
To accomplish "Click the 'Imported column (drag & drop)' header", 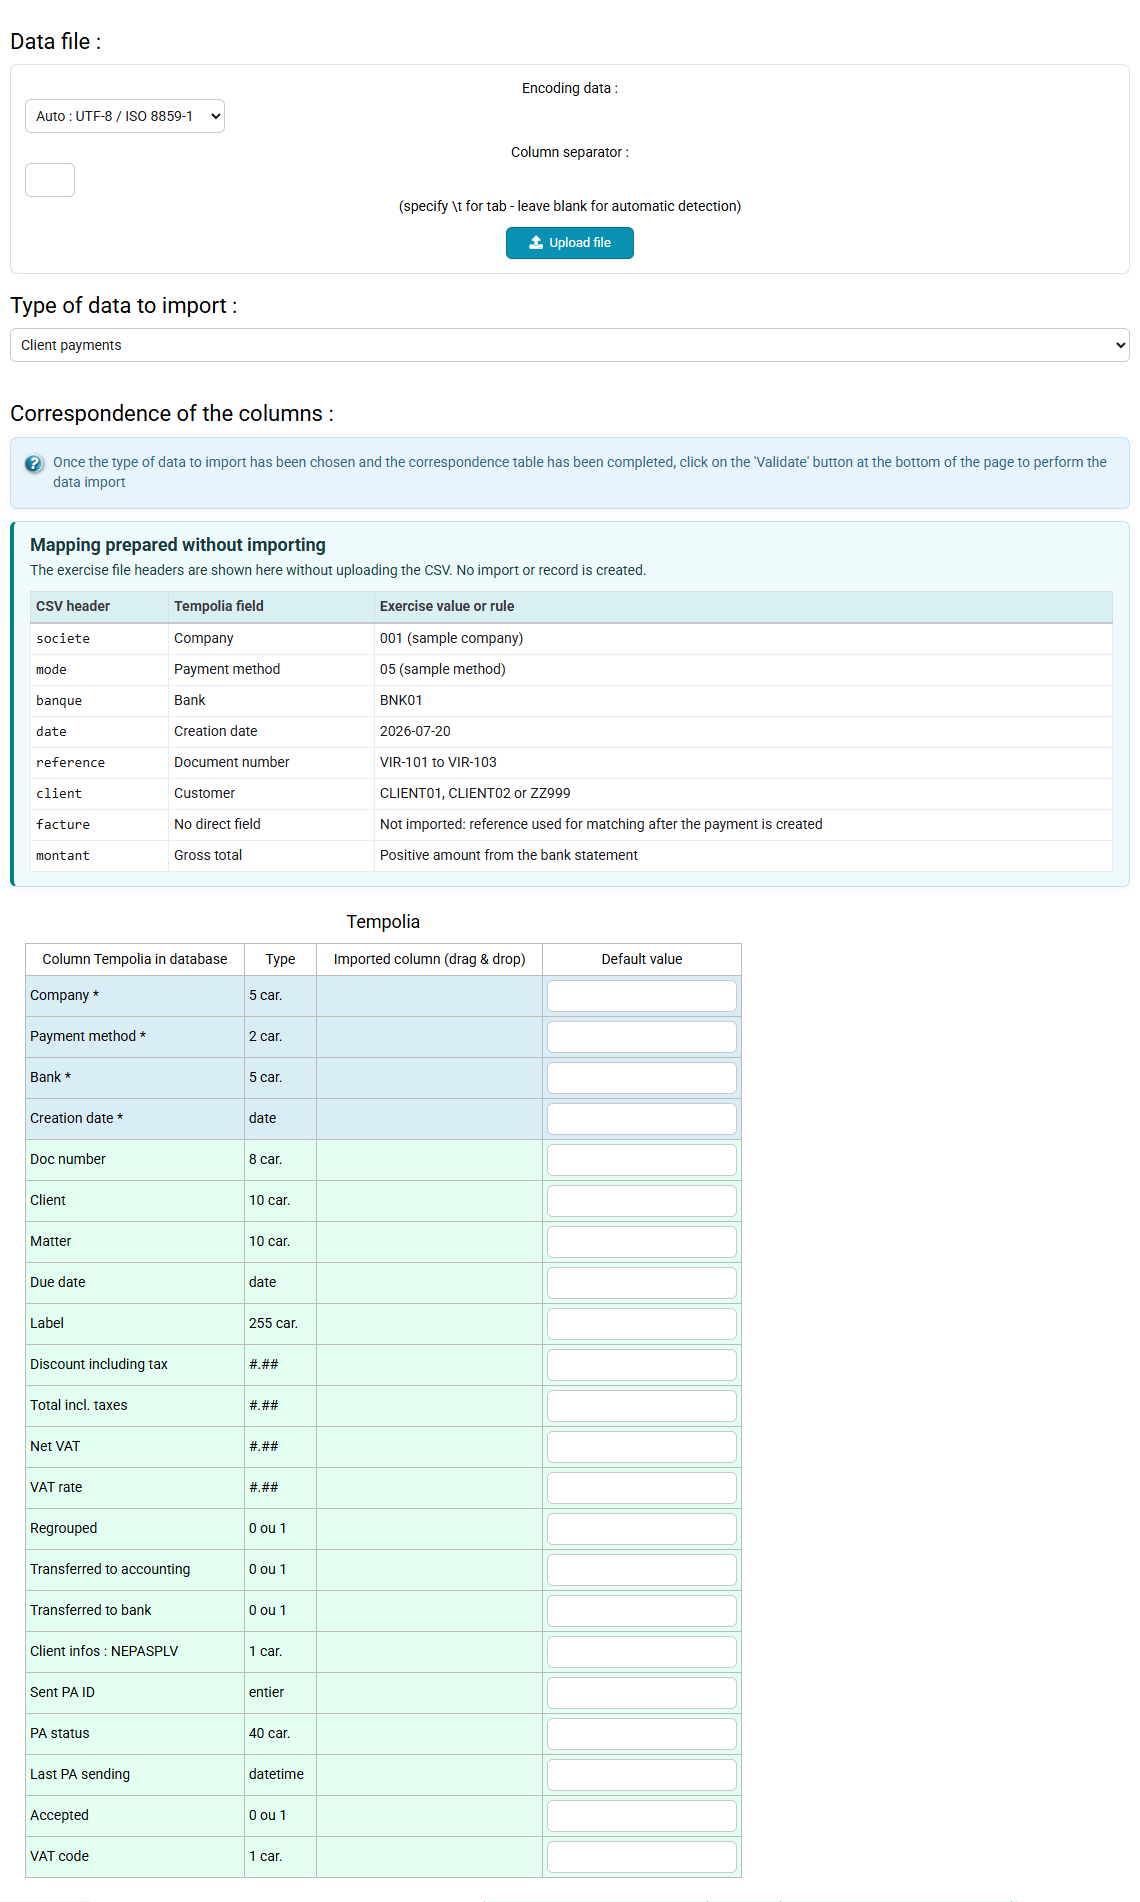I will (429, 959).
